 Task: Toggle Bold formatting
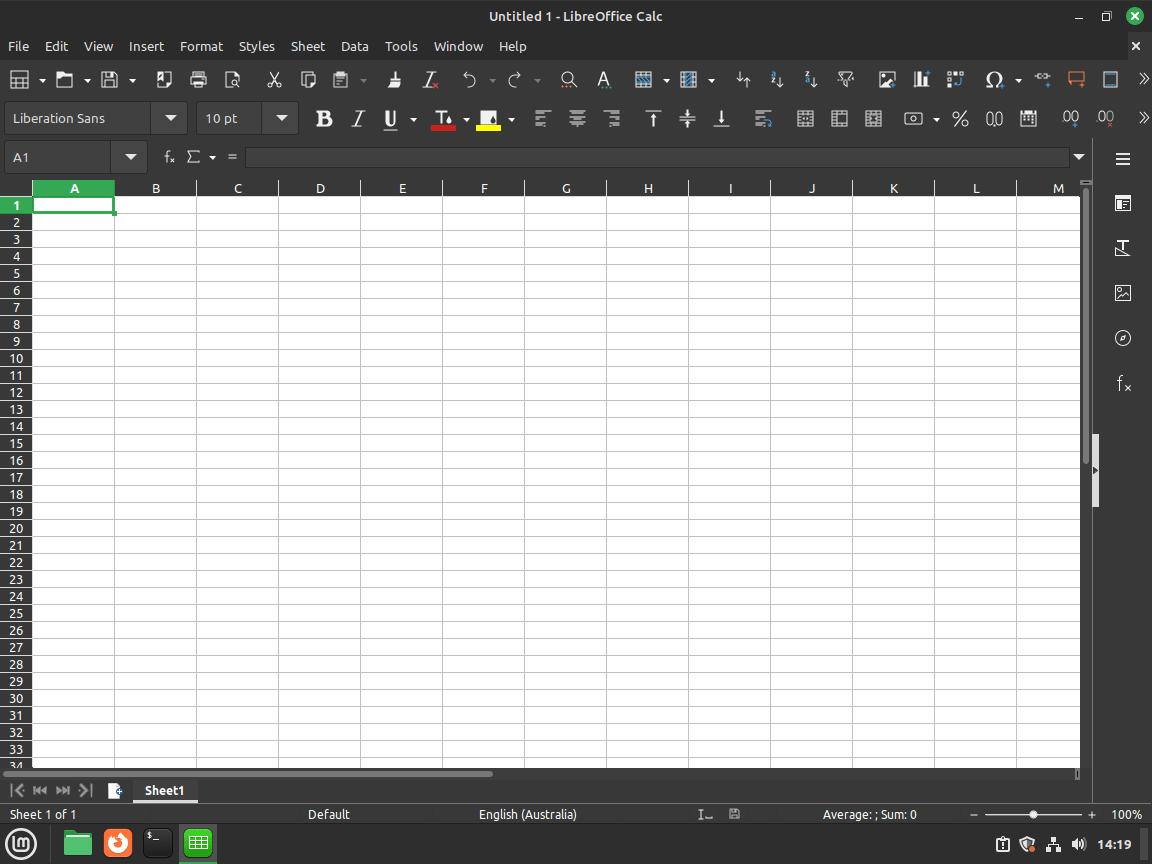323,119
